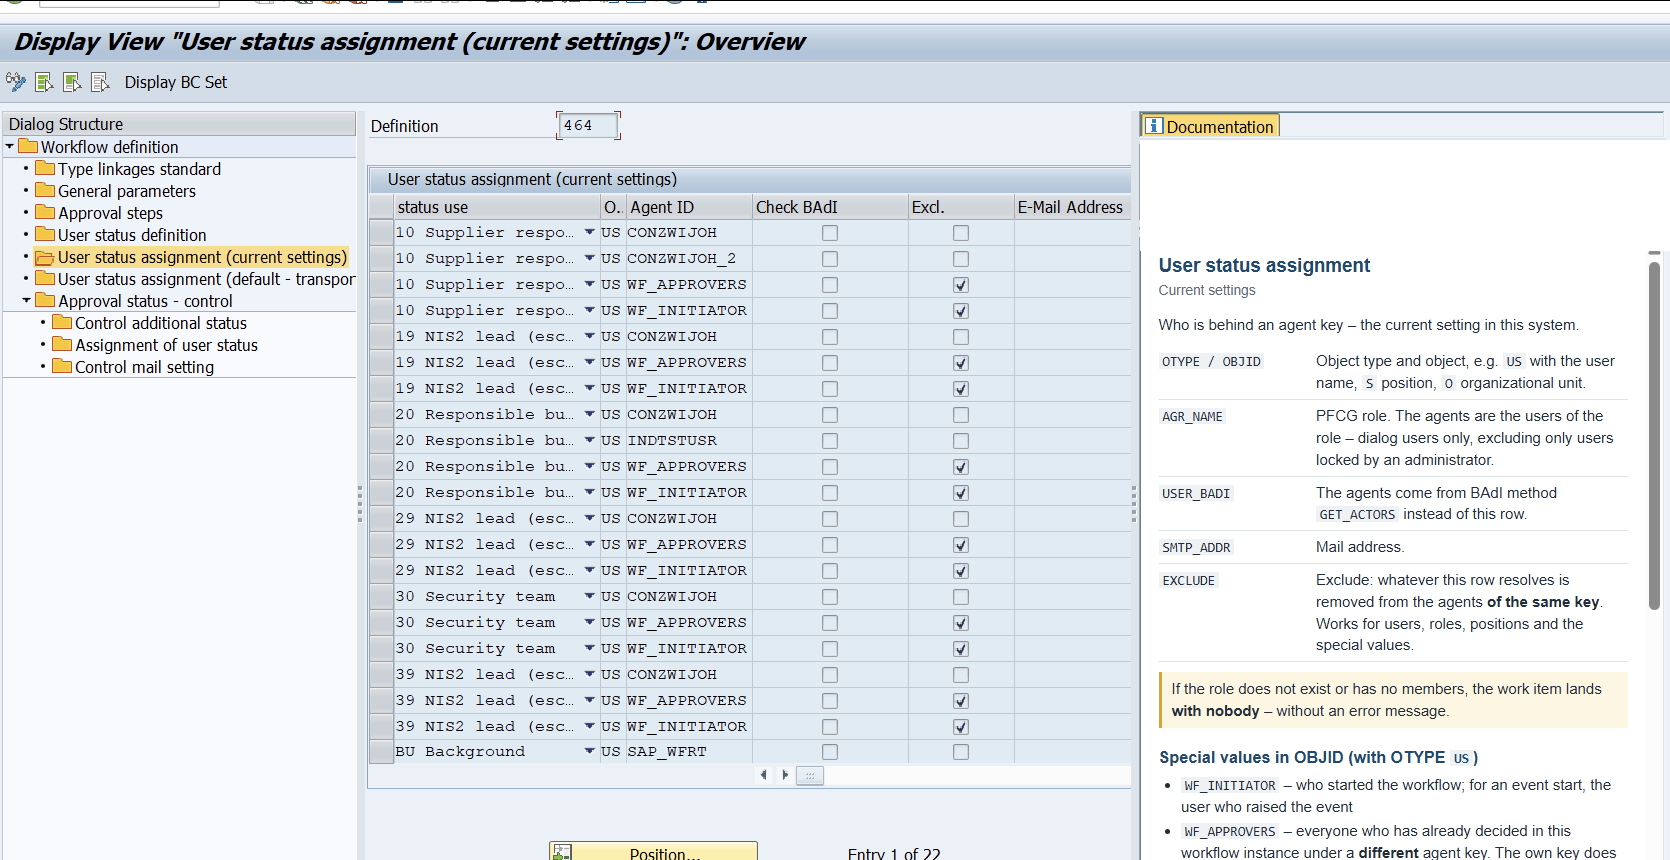Open status dropdown in 20 Responsible WF_APPROVERS row
The image size is (1670, 860).
pos(589,466)
